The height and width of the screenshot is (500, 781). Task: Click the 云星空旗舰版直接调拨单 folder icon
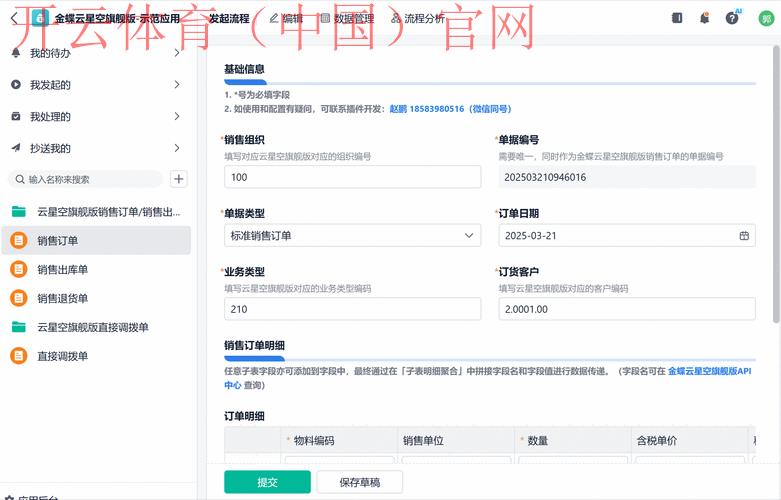[x=19, y=327]
